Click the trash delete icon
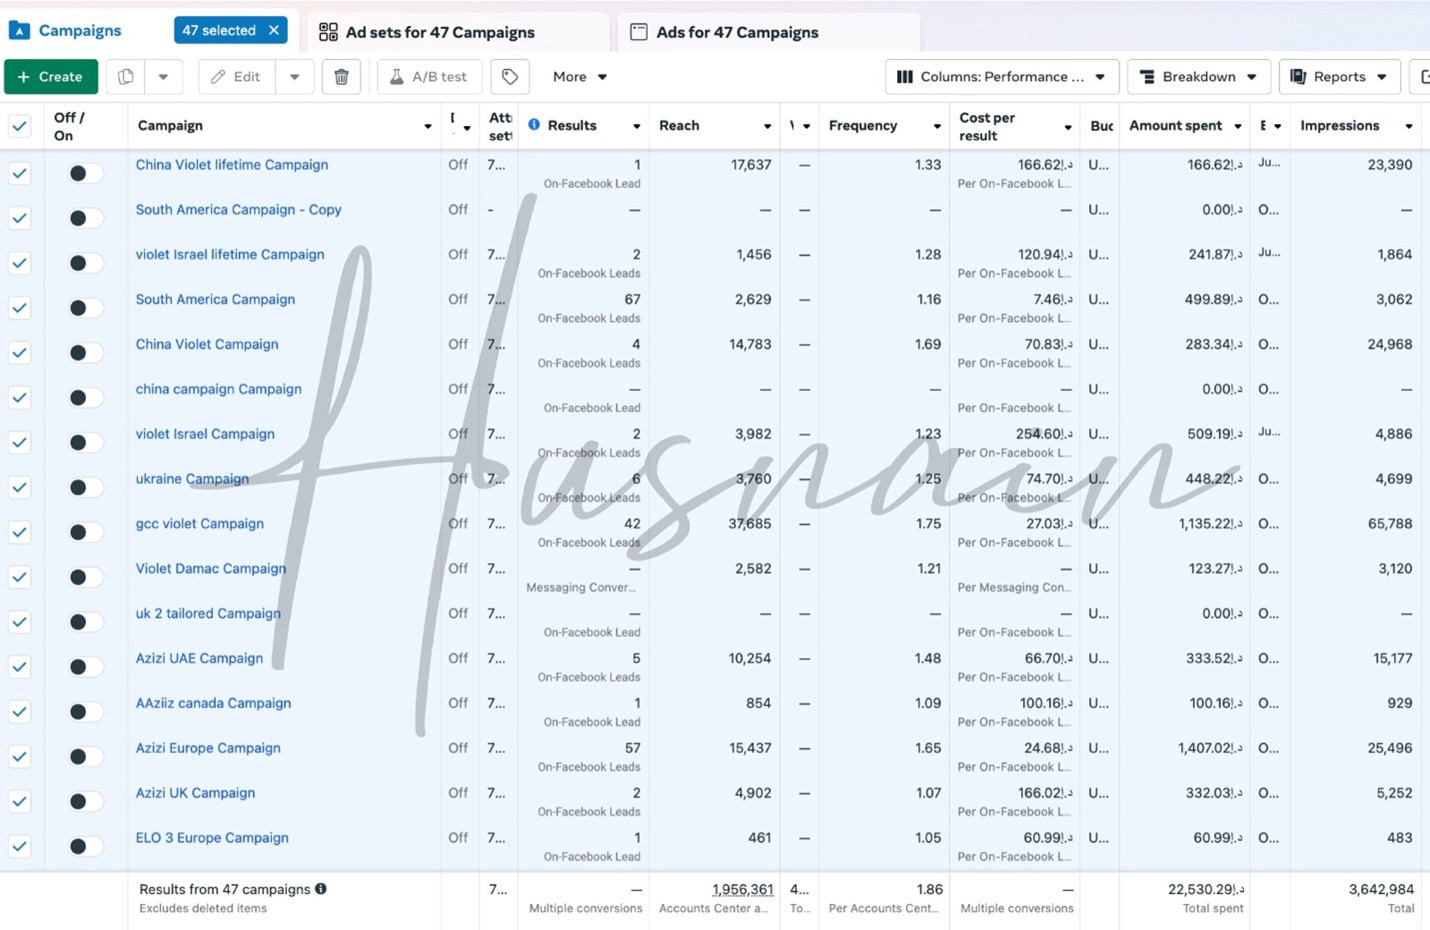Screen dimensions: 1430x930 341,77
